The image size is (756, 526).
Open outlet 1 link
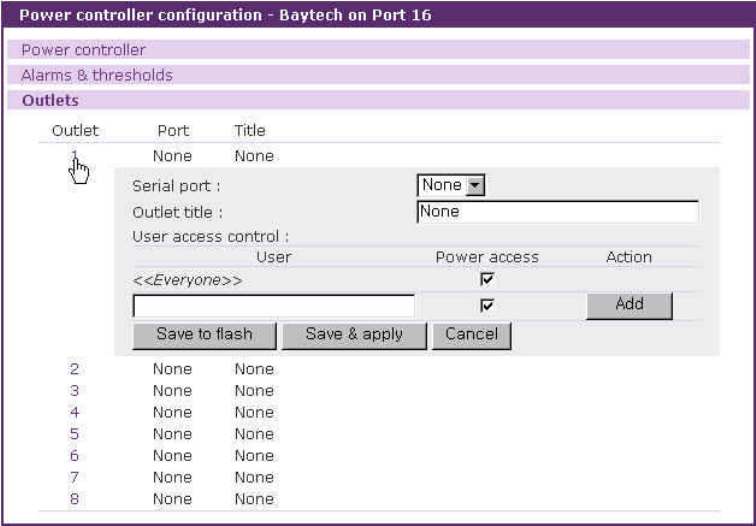74,155
